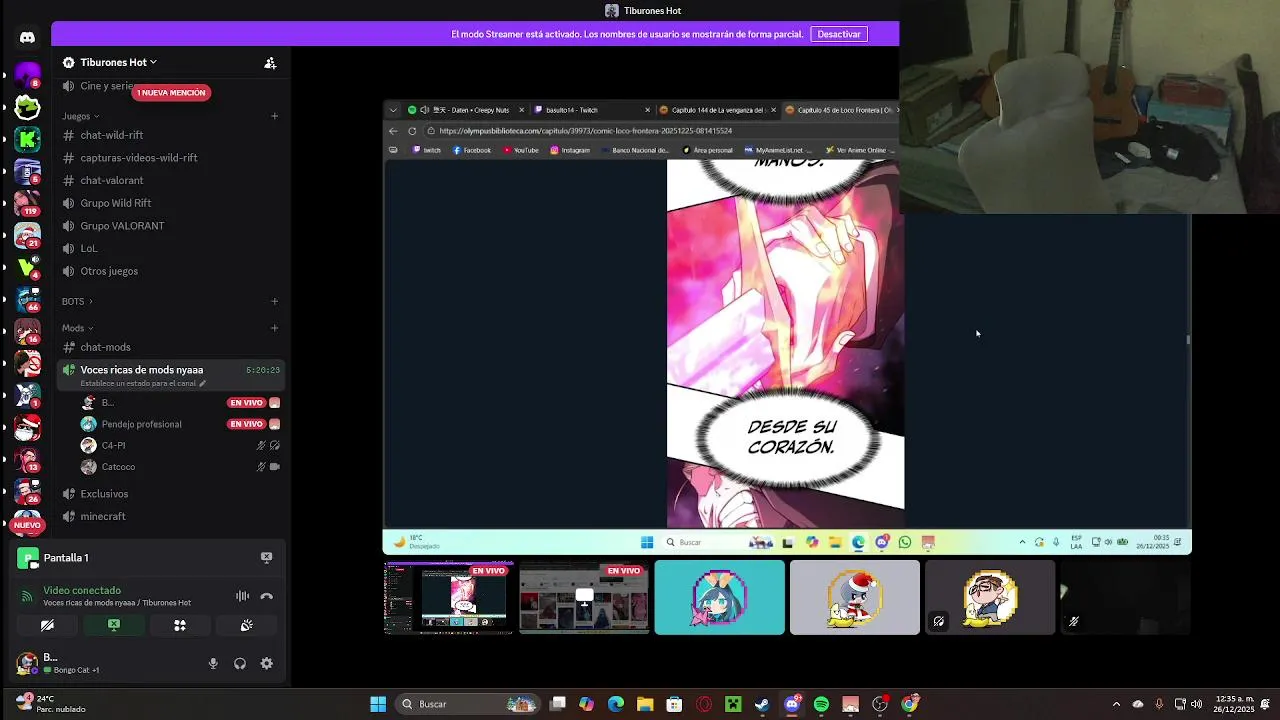Open Spotify from the Windows taskbar

coord(821,704)
